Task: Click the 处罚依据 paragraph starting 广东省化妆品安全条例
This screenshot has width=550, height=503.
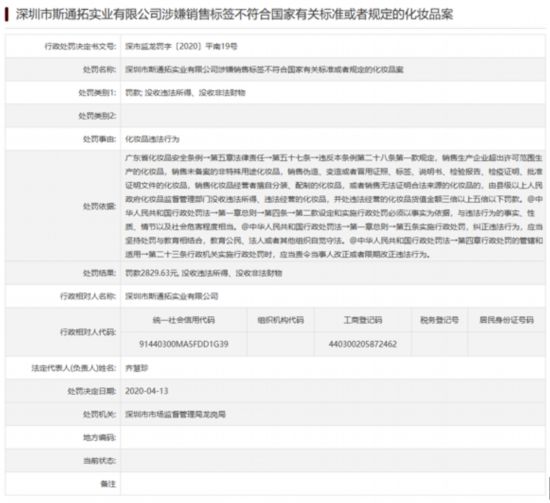Action: (x=334, y=206)
